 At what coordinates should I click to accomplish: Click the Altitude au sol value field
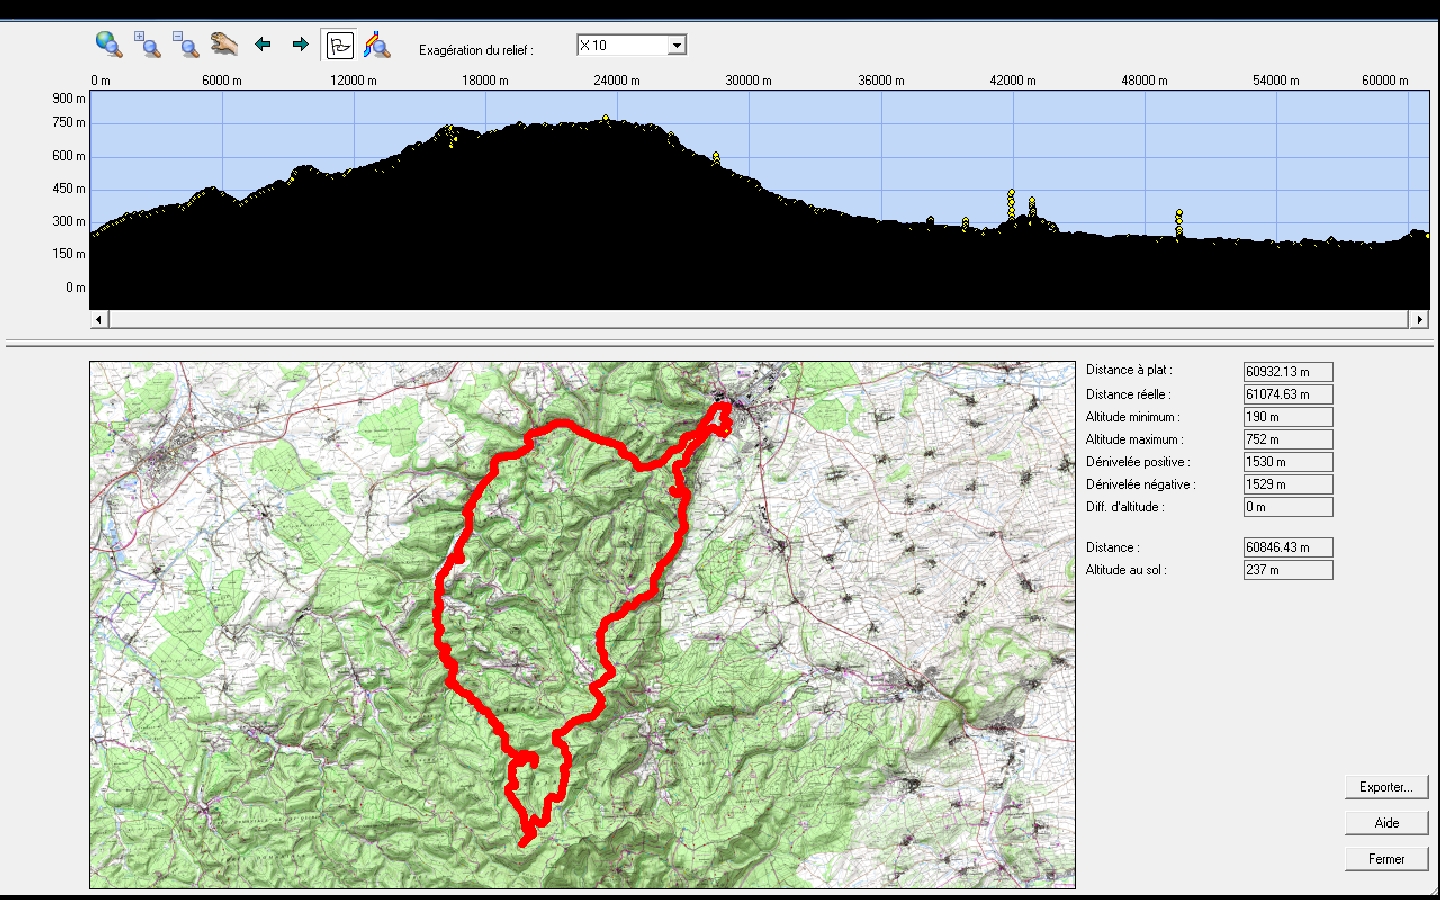click(1288, 569)
